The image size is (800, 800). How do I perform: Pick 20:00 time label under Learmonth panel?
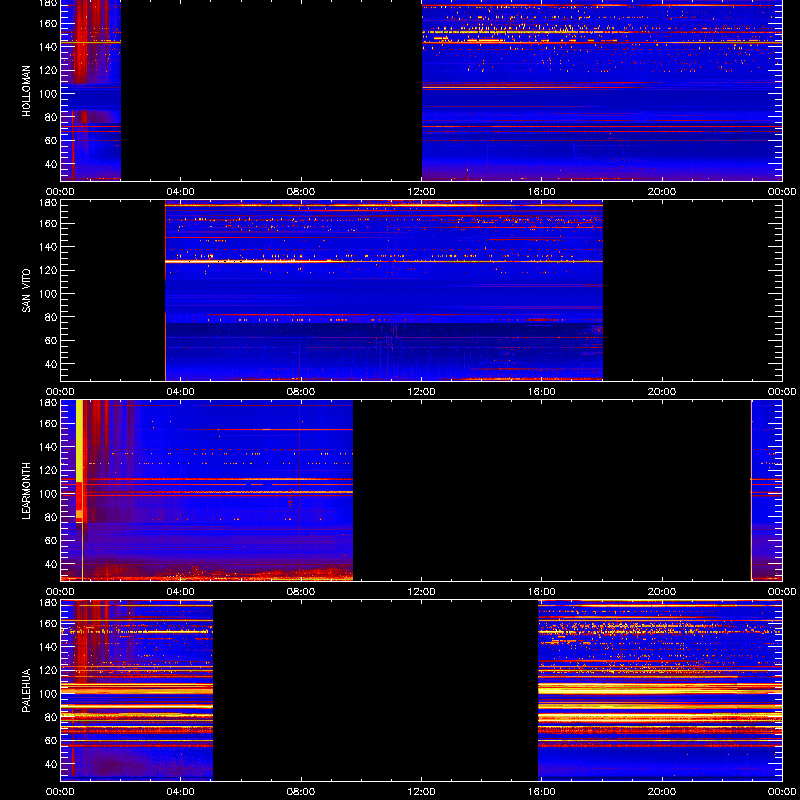click(x=662, y=592)
